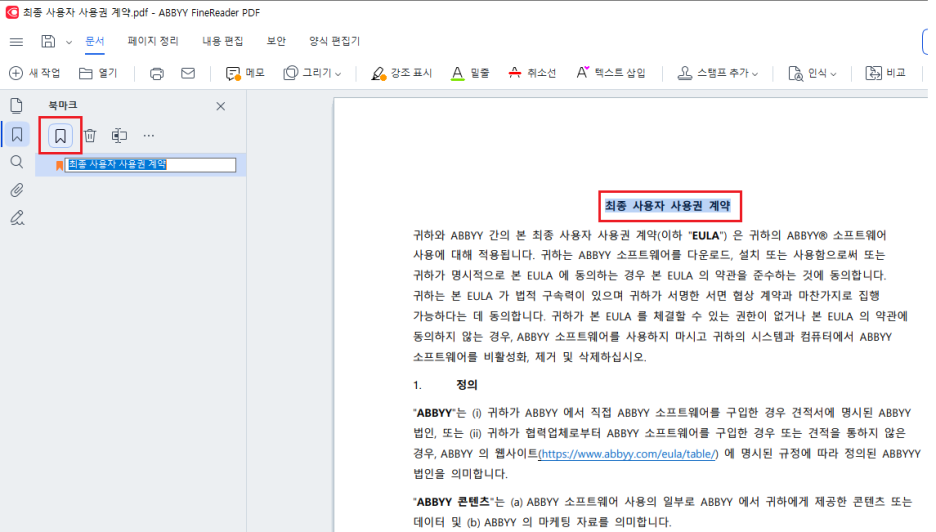
Task: Toggle the Bookmarks sidebar panel icon
Action: click(x=17, y=134)
